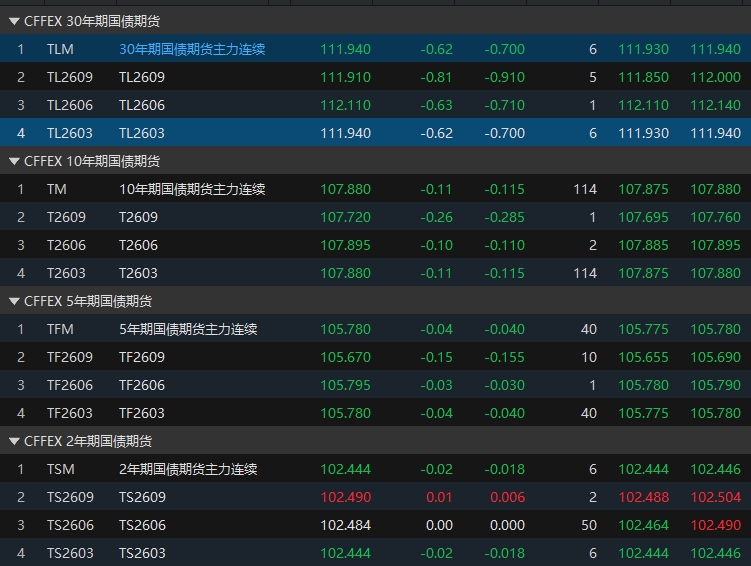Select the TFM code cell
Screen dimensions: 751x566
click(60, 329)
